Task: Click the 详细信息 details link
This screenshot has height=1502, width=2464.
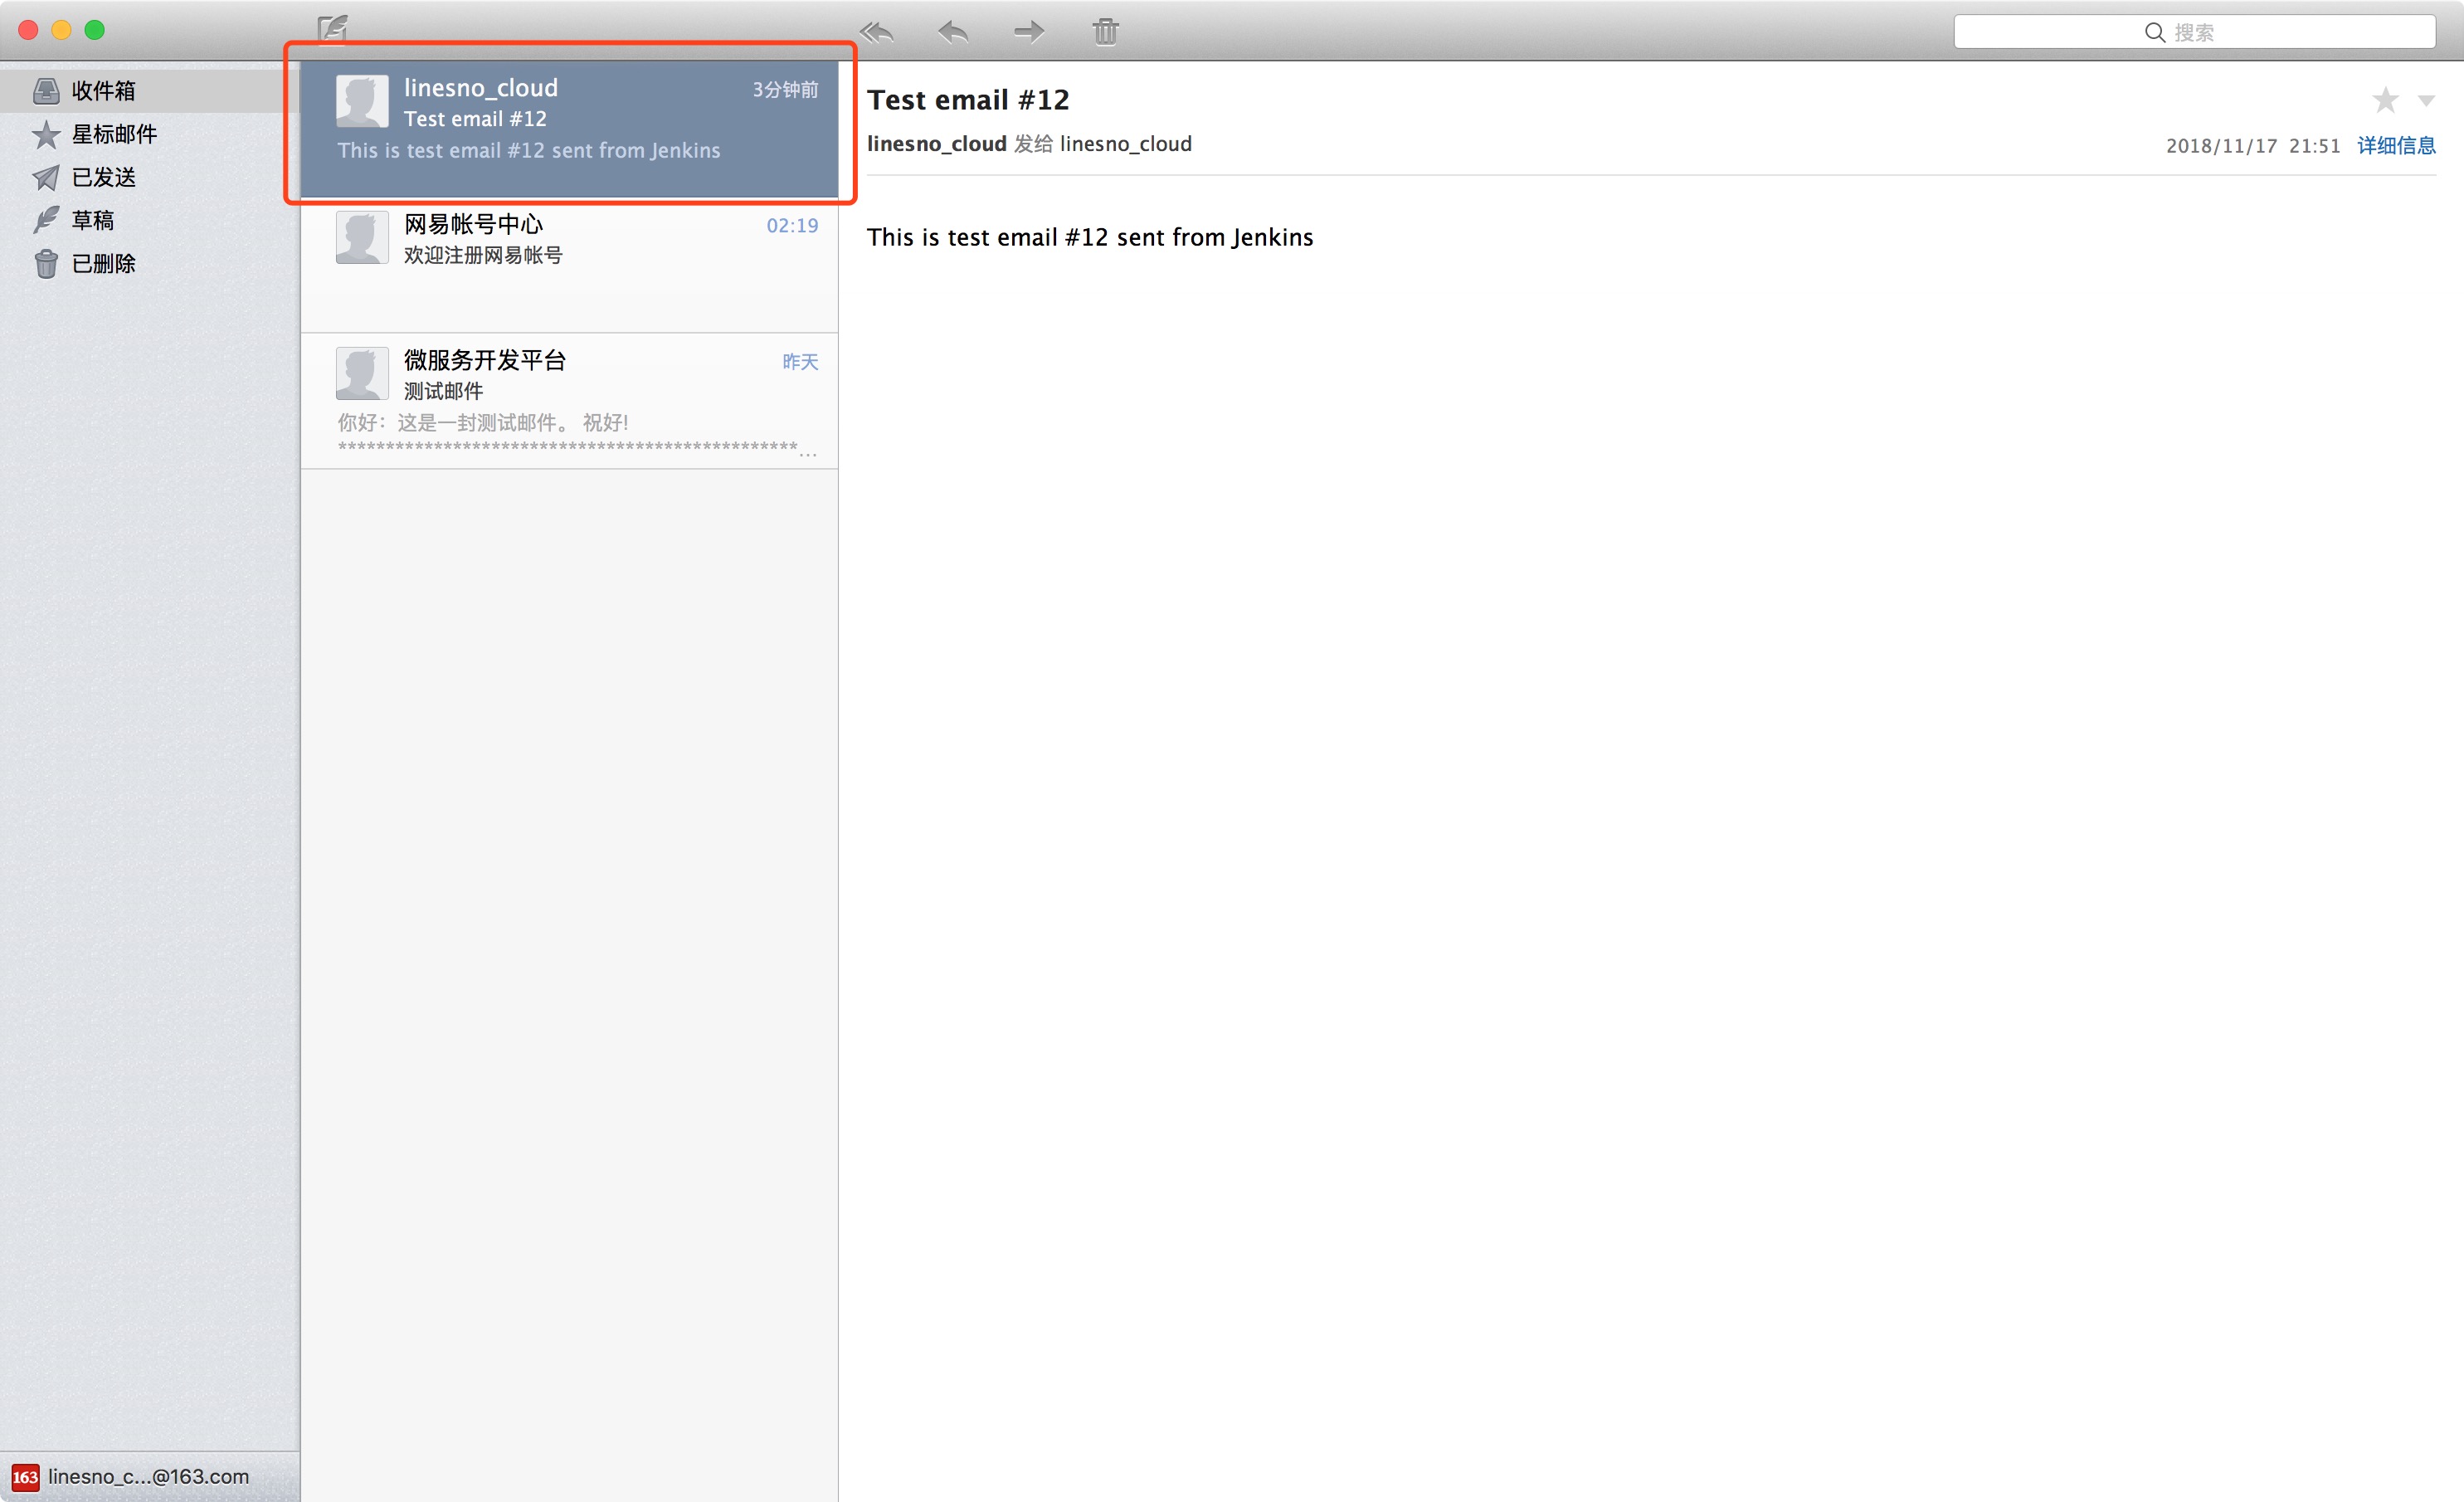Action: (2396, 146)
